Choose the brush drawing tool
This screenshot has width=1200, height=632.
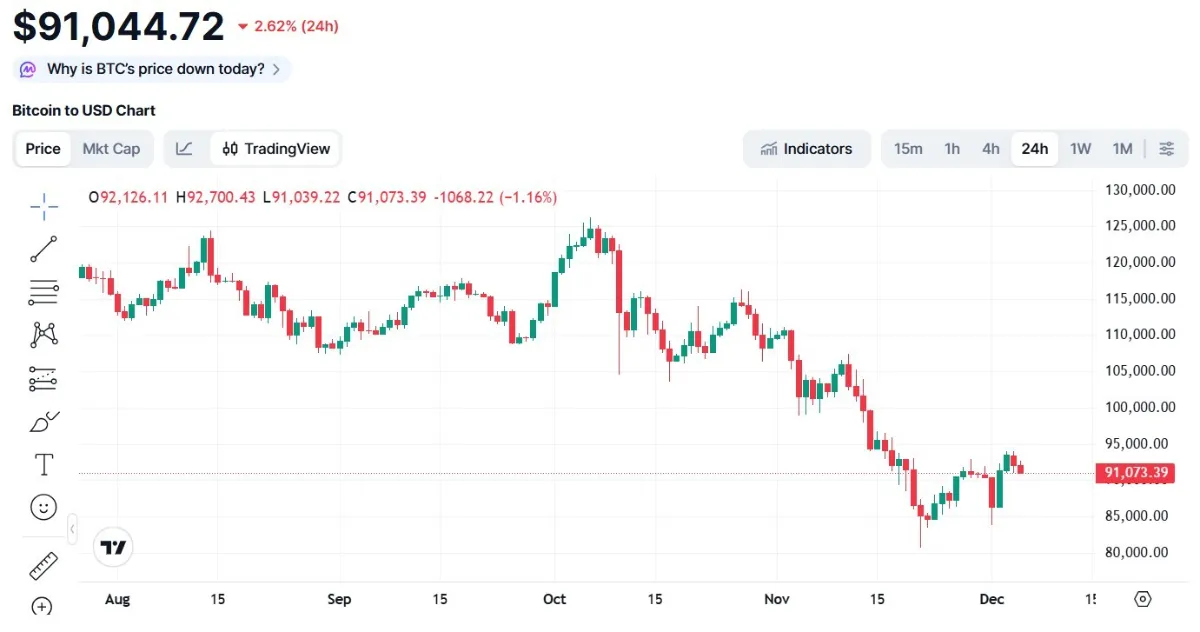tap(44, 422)
